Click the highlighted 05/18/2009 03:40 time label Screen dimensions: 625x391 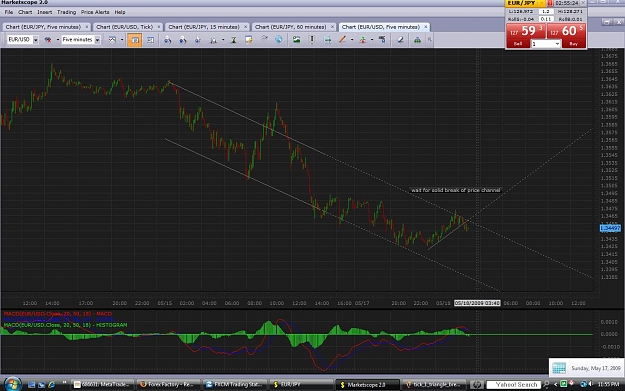[477, 303]
